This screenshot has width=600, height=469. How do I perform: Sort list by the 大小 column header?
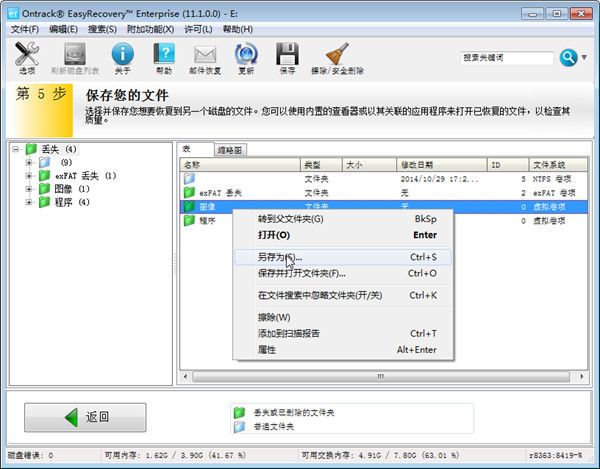click(x=369, y=165)
